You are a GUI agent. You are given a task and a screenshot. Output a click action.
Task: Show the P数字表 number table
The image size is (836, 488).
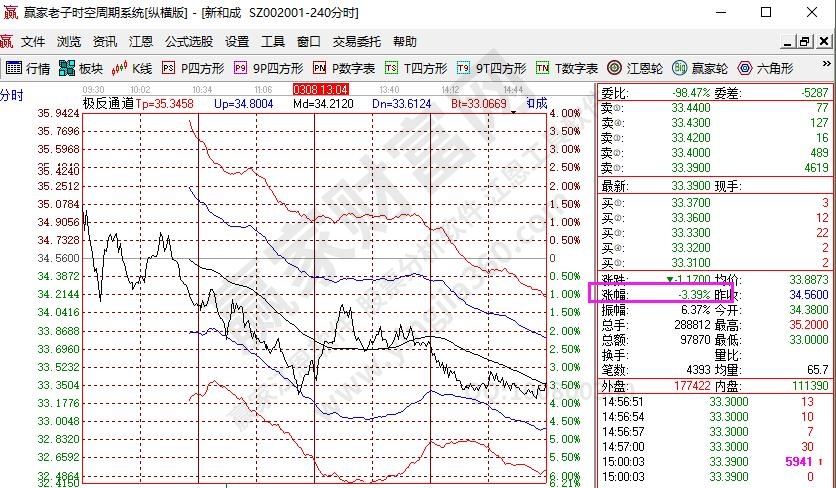pyautogui.click(x=344, y=68)
